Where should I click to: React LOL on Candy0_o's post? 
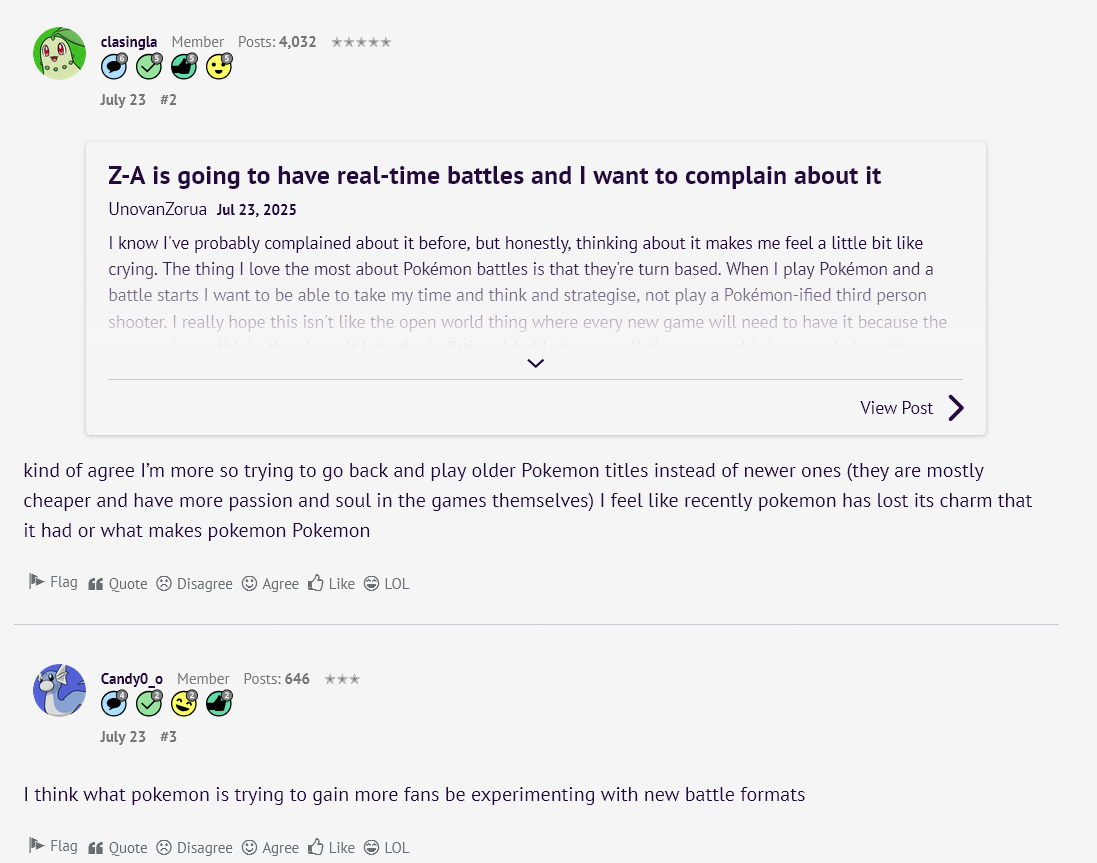coord(386,848)
